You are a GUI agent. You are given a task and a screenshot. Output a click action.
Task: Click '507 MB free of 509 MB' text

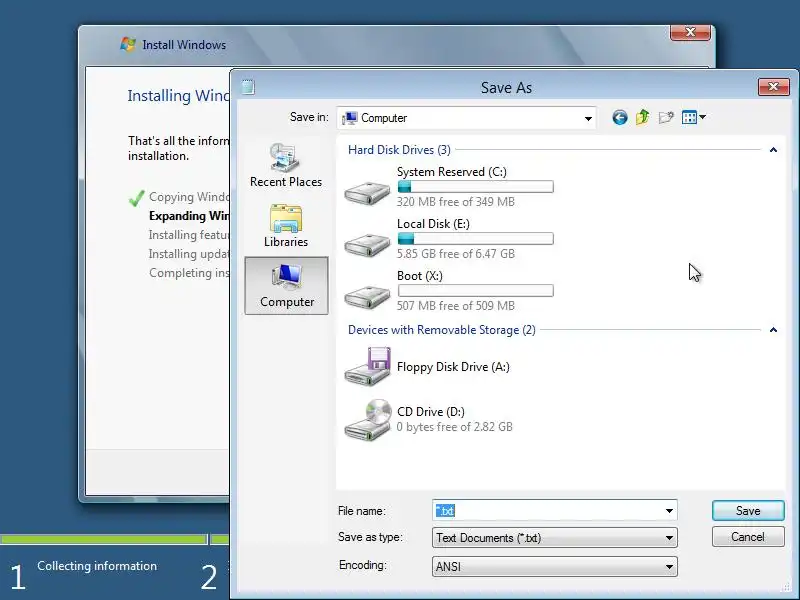coord(456,306)
